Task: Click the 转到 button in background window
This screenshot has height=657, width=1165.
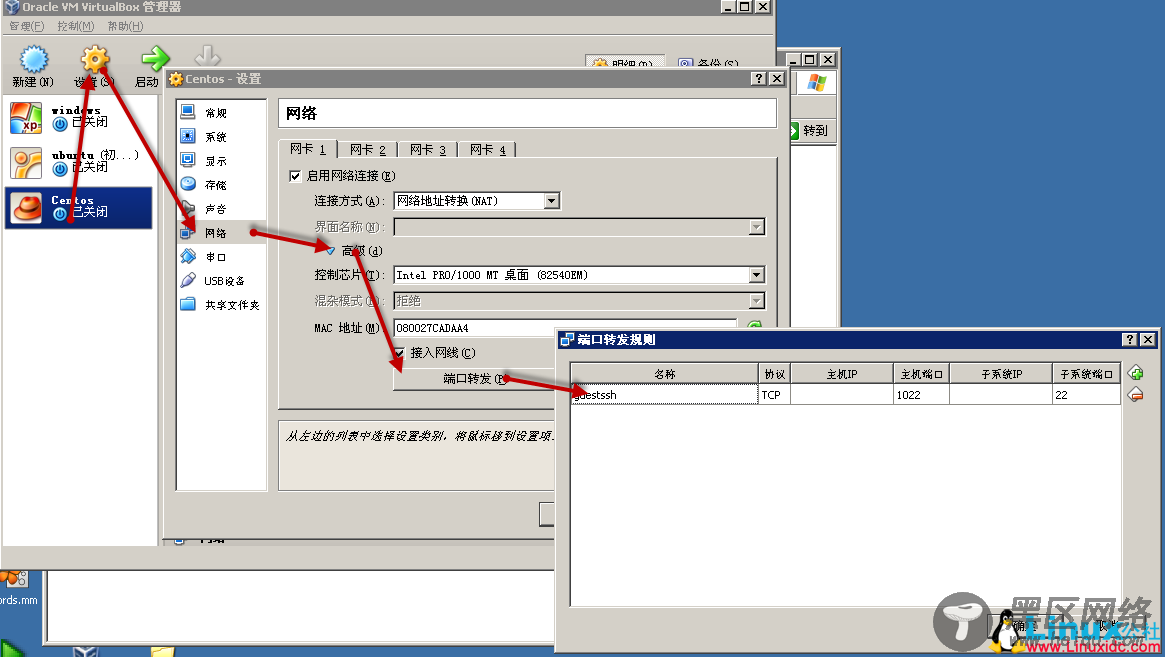Action: (814, 131)
